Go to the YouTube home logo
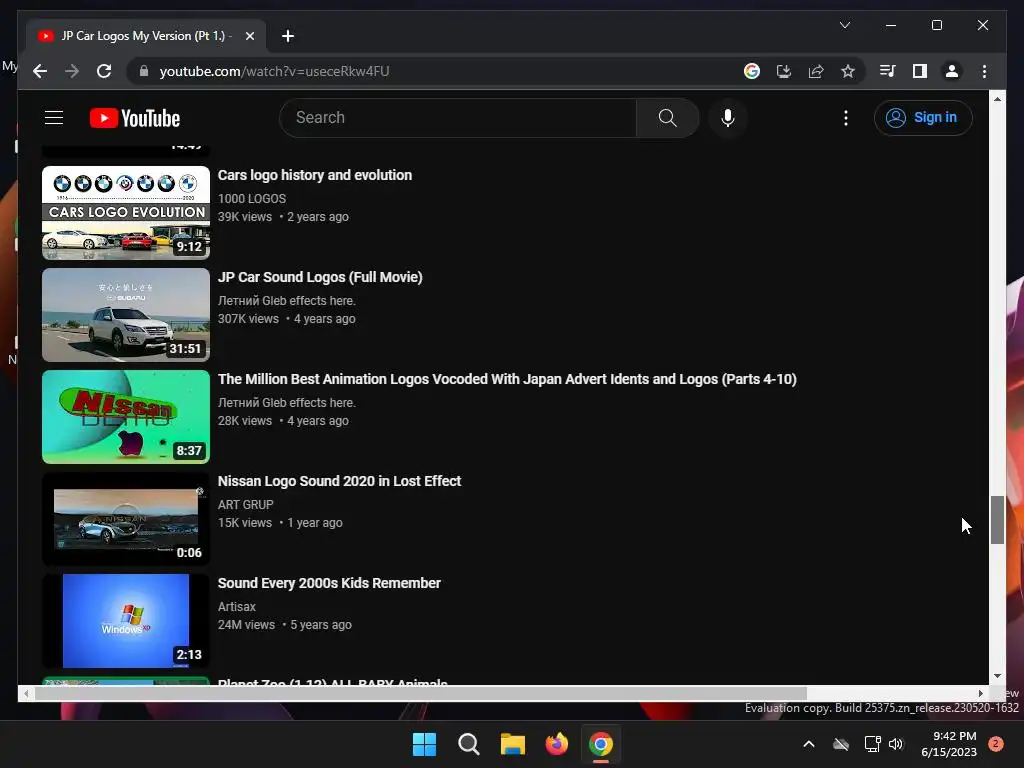 pos(135,118)
